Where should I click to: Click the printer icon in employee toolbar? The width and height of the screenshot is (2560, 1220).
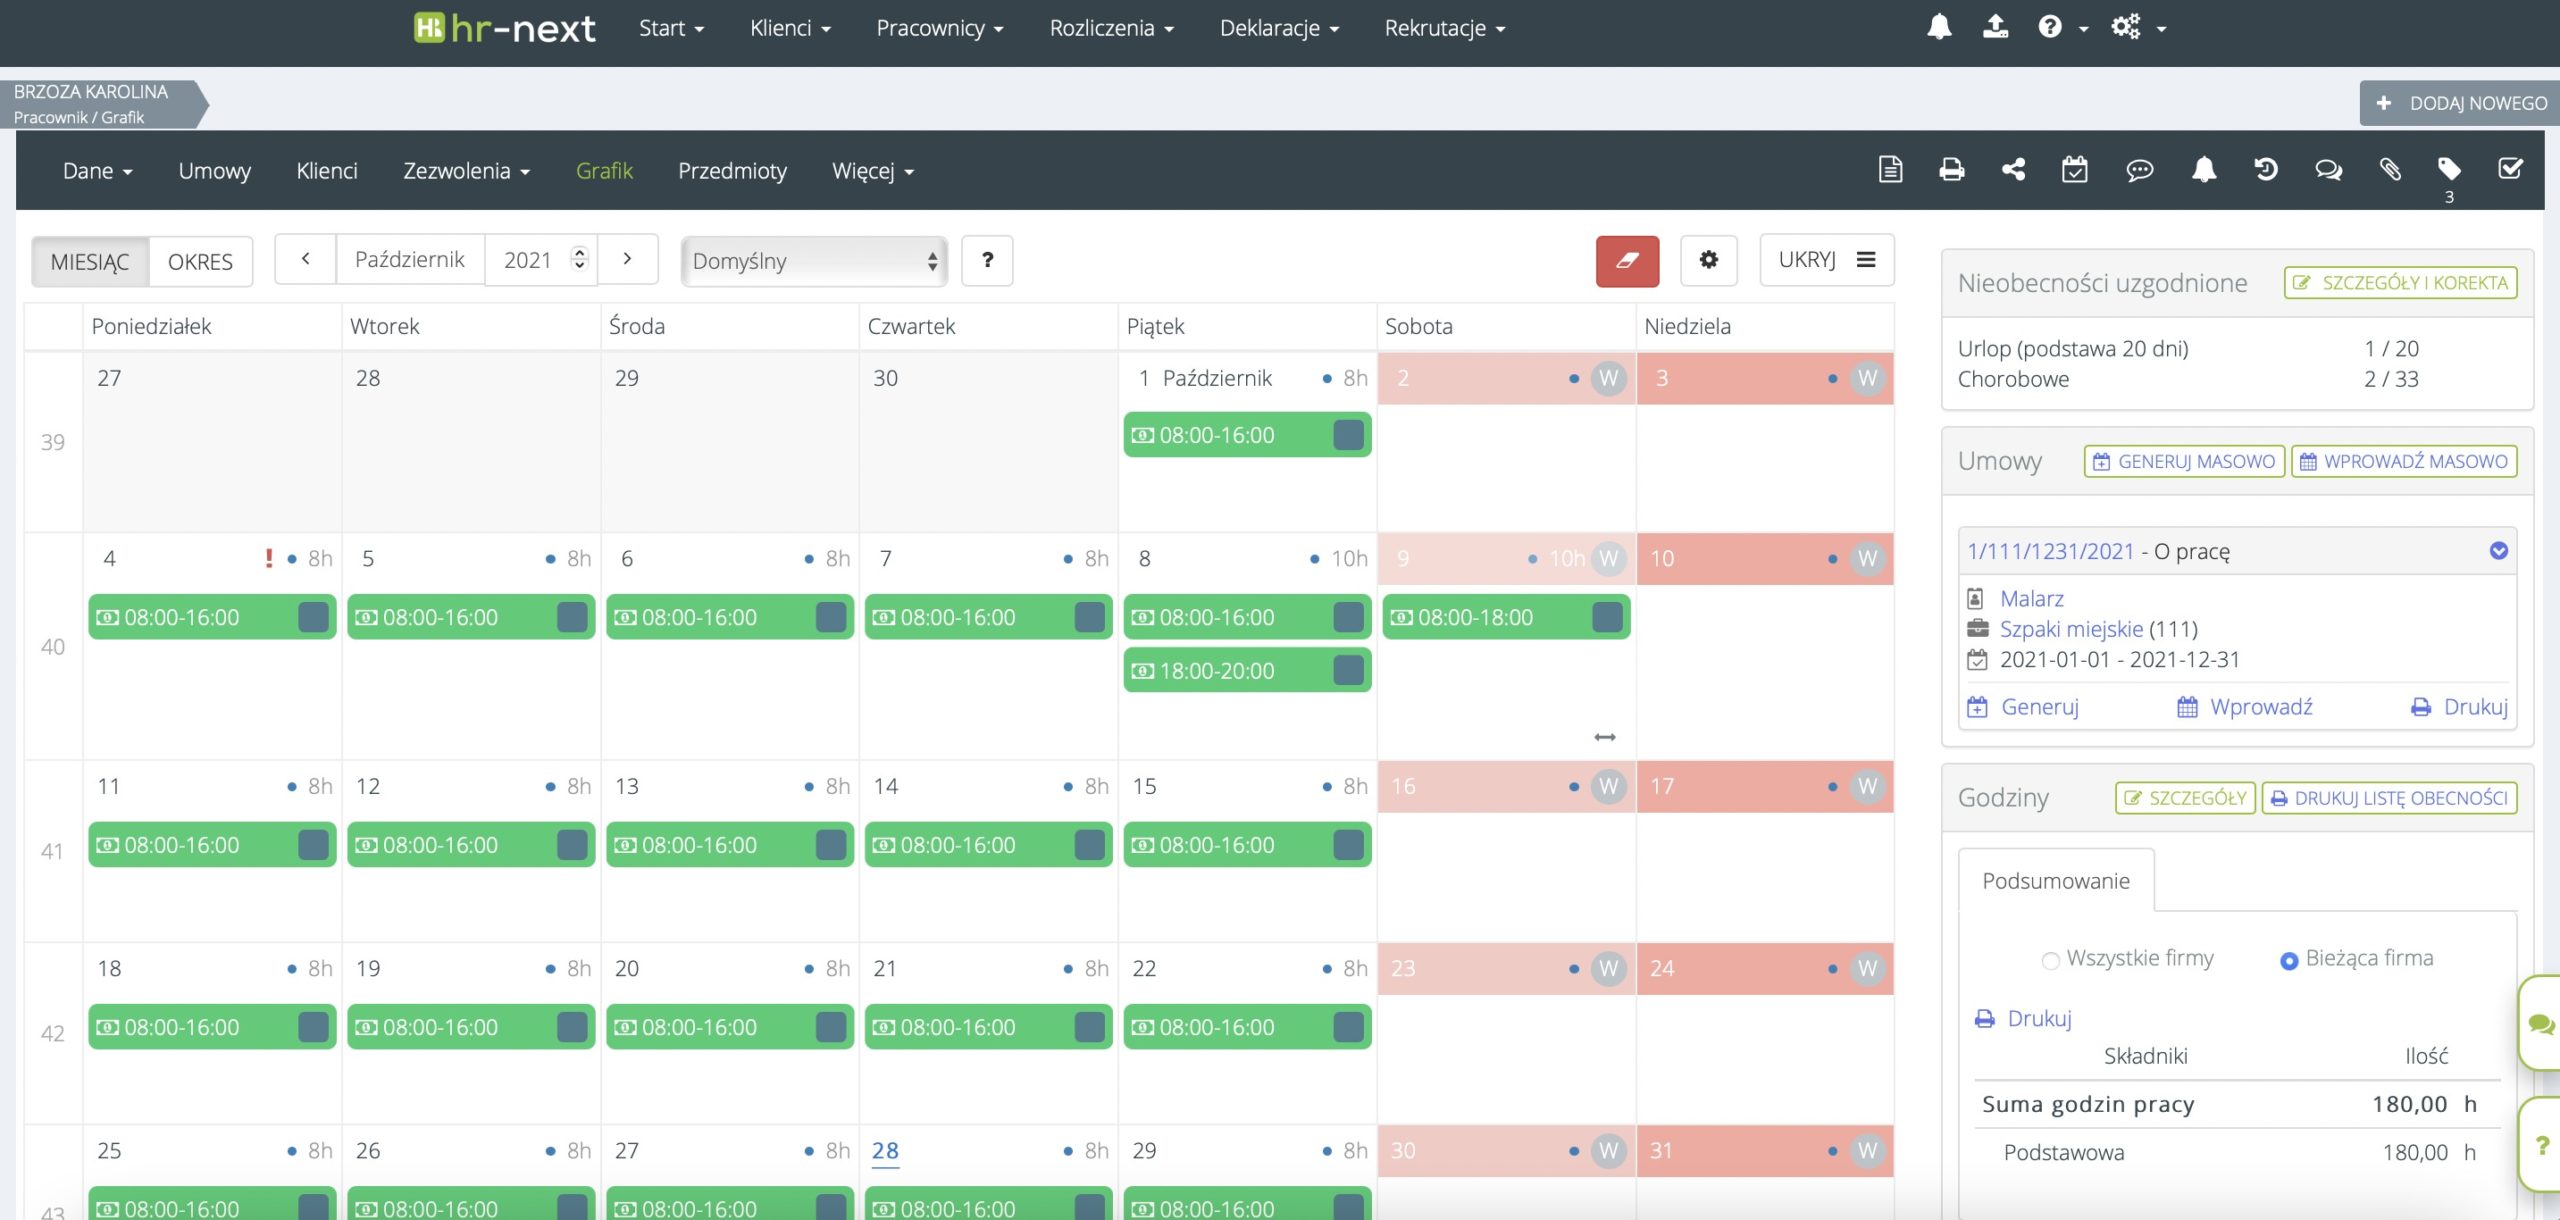click(x=1951, y=170)
